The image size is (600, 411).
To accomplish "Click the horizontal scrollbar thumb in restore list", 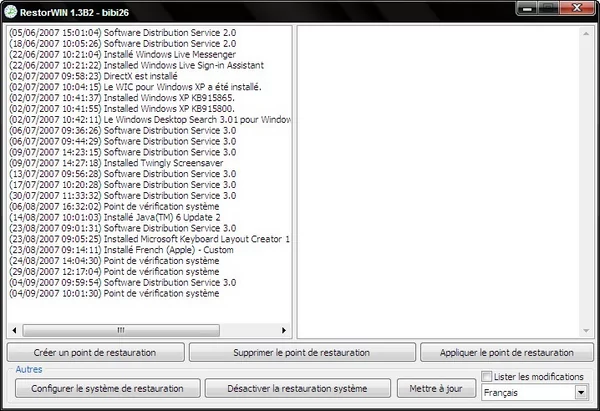I will (121, 330).
